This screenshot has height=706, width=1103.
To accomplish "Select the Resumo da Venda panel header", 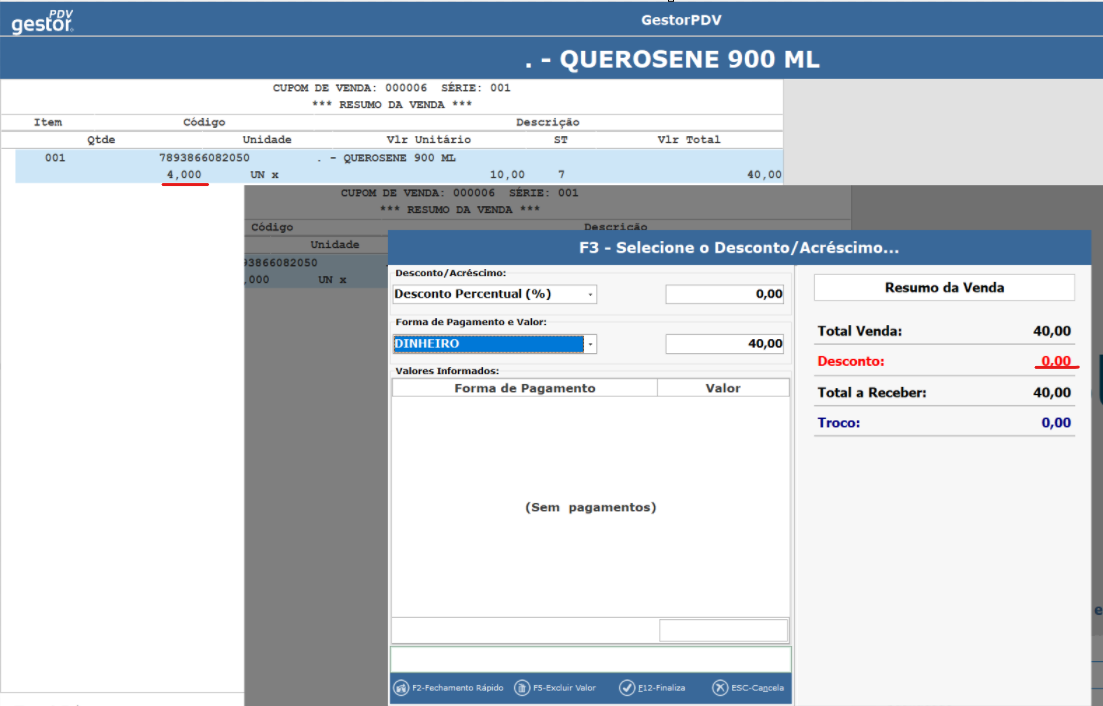I will (x=944, y=288).
